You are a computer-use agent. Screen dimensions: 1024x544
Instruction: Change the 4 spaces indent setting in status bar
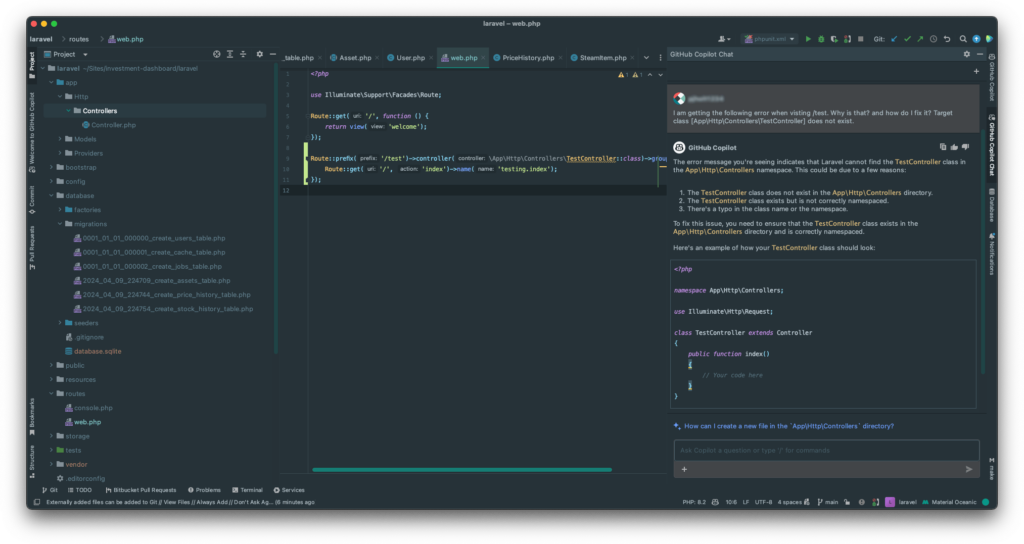tap(790, 502)
